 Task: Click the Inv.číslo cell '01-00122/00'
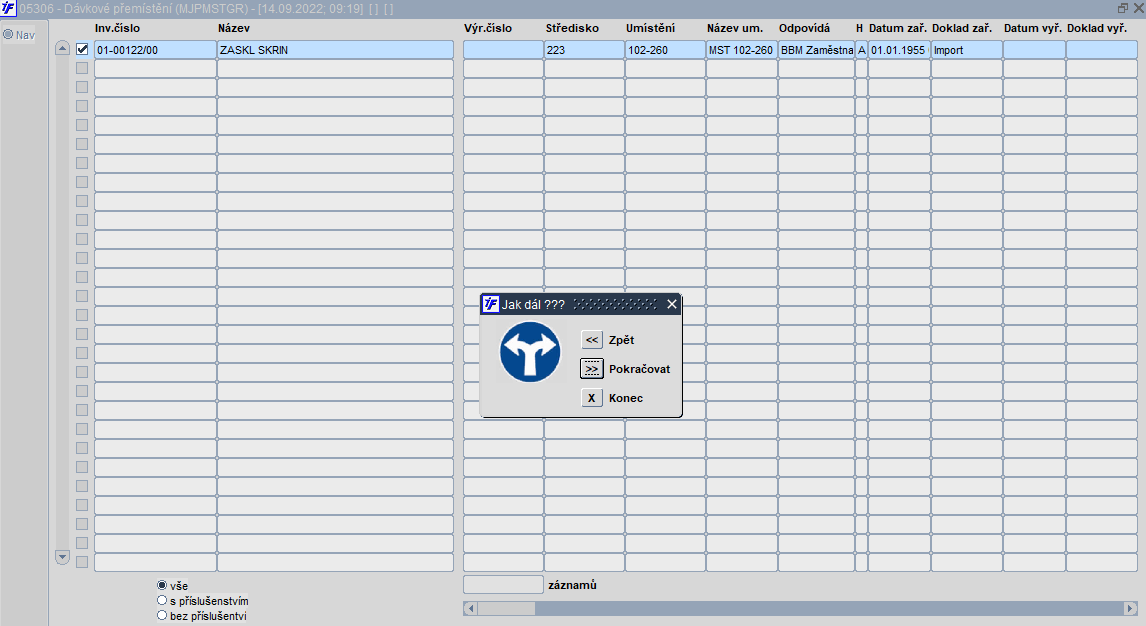tap(155, 50)
